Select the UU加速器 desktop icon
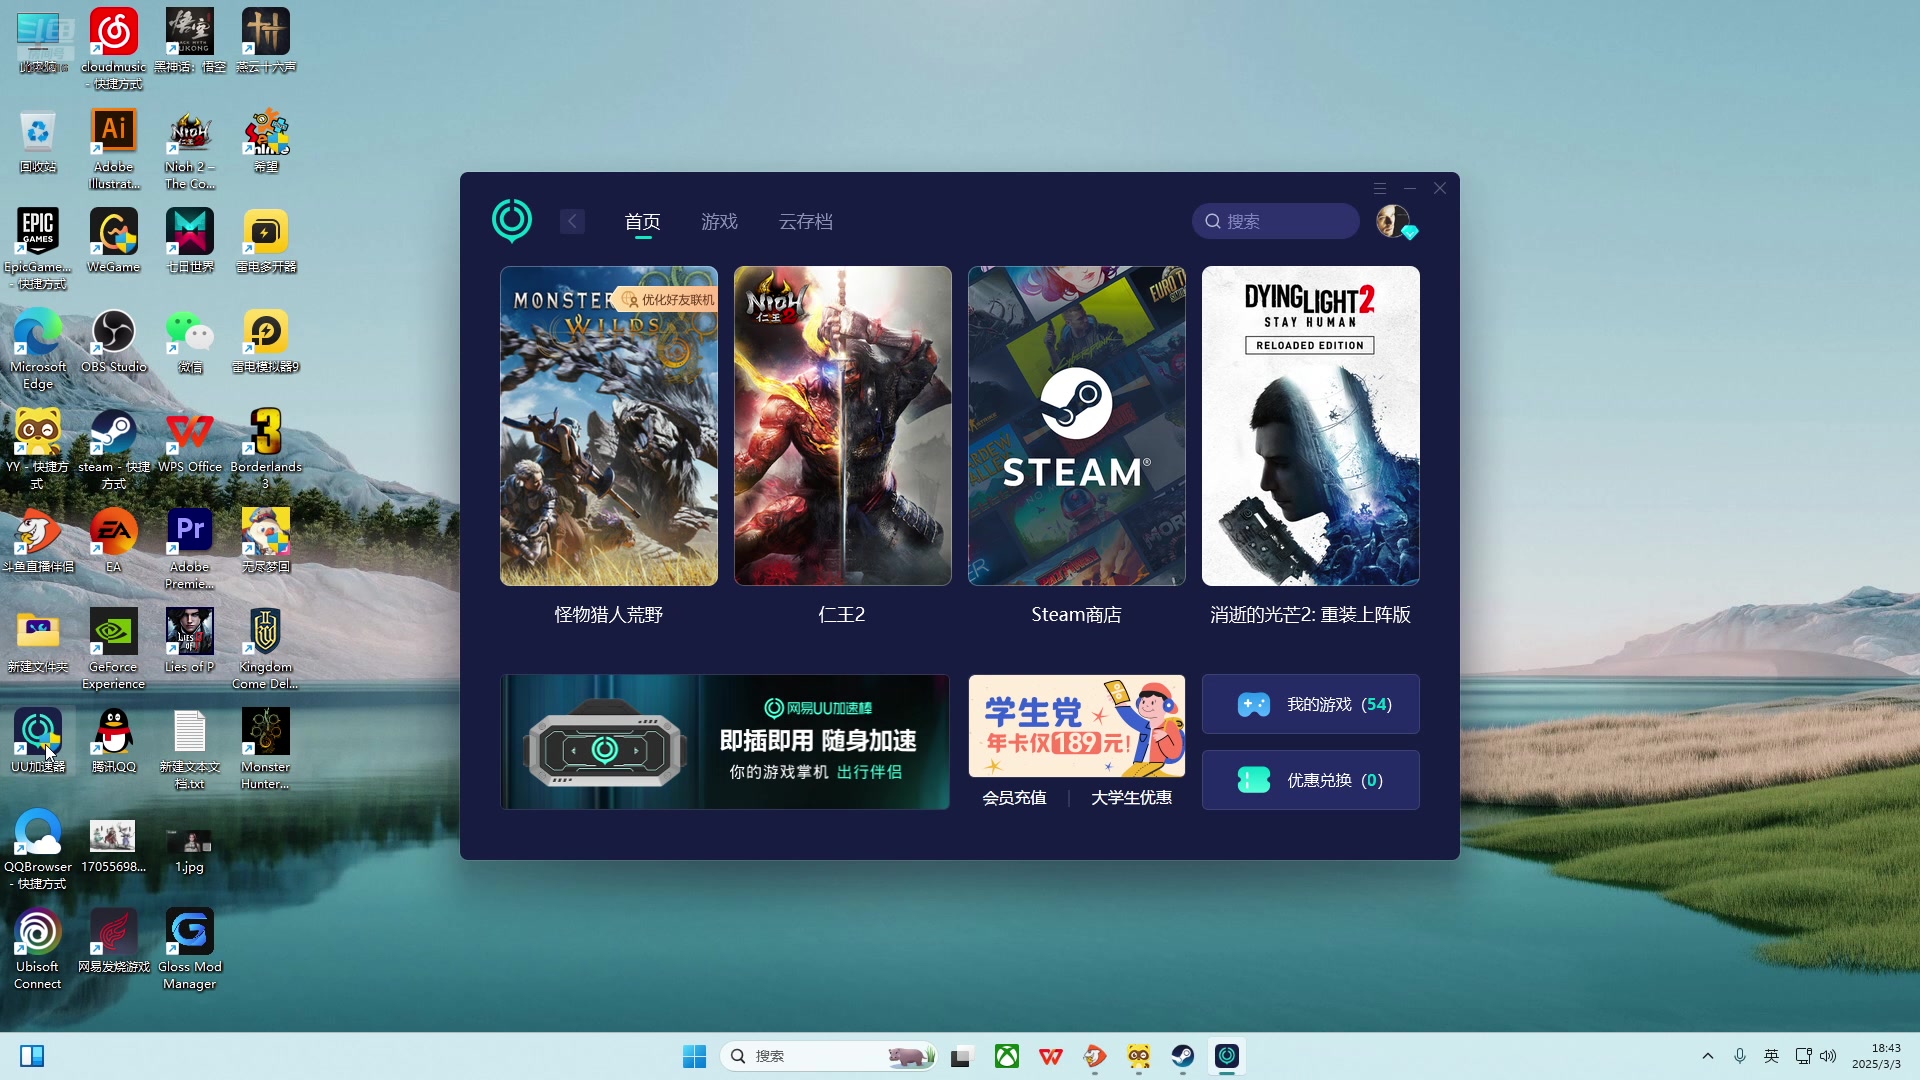Screen dimensions: 1920x1080 [x=38, y=740]
